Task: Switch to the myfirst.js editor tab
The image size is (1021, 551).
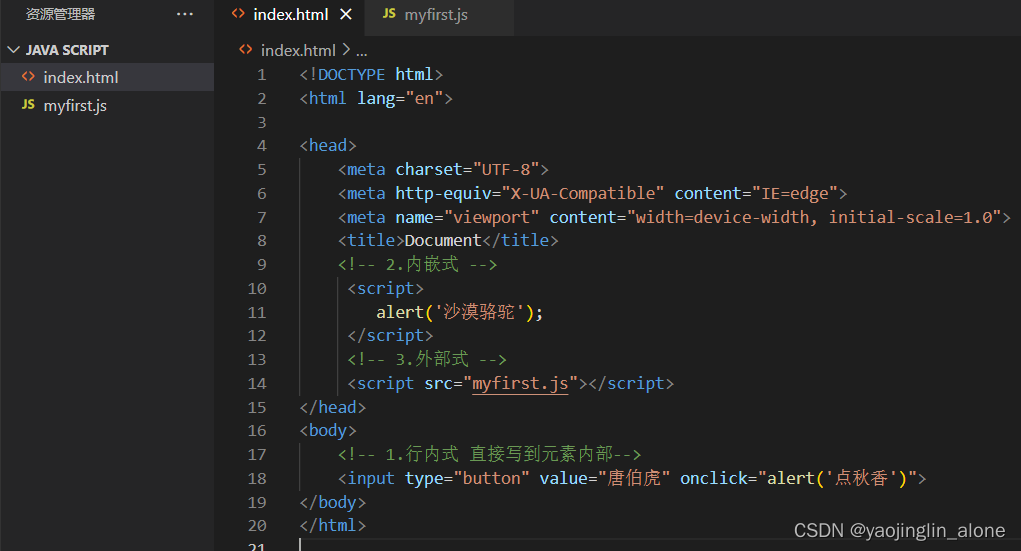Action: [x=436, y=14]
